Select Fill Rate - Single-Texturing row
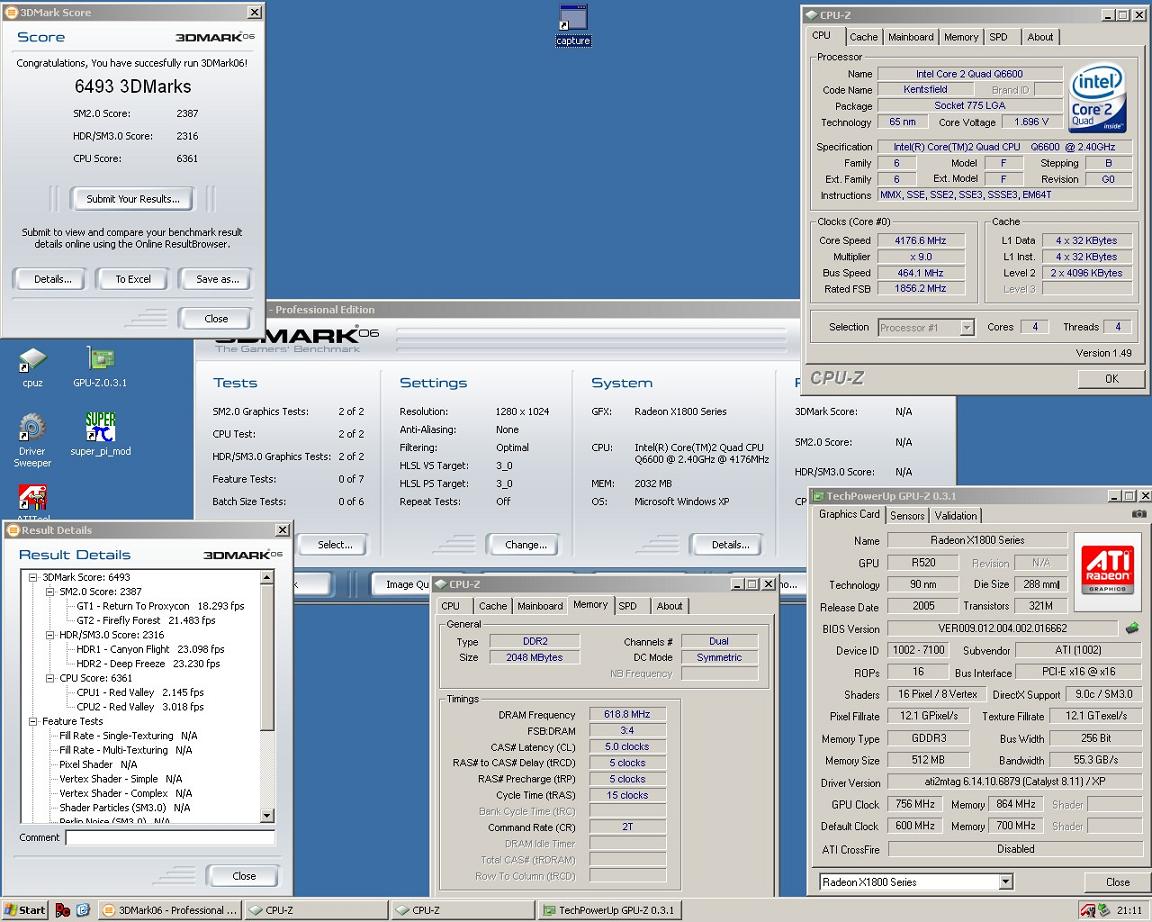Viewport: 1152px width, 922px height. click(128, 735)
